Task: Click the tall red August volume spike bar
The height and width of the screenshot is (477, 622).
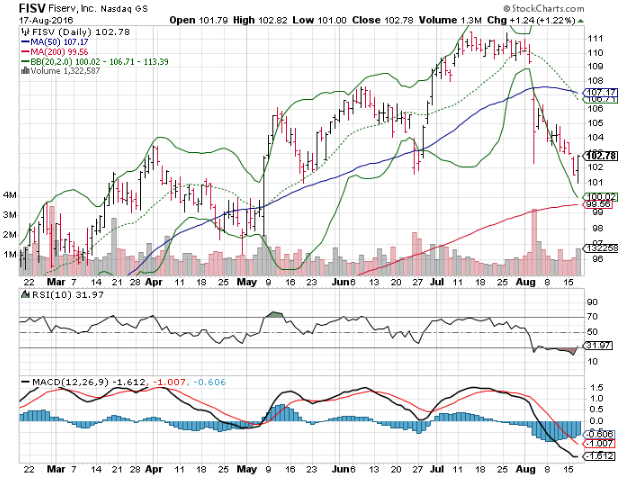Action: click(x=534, y=242)
